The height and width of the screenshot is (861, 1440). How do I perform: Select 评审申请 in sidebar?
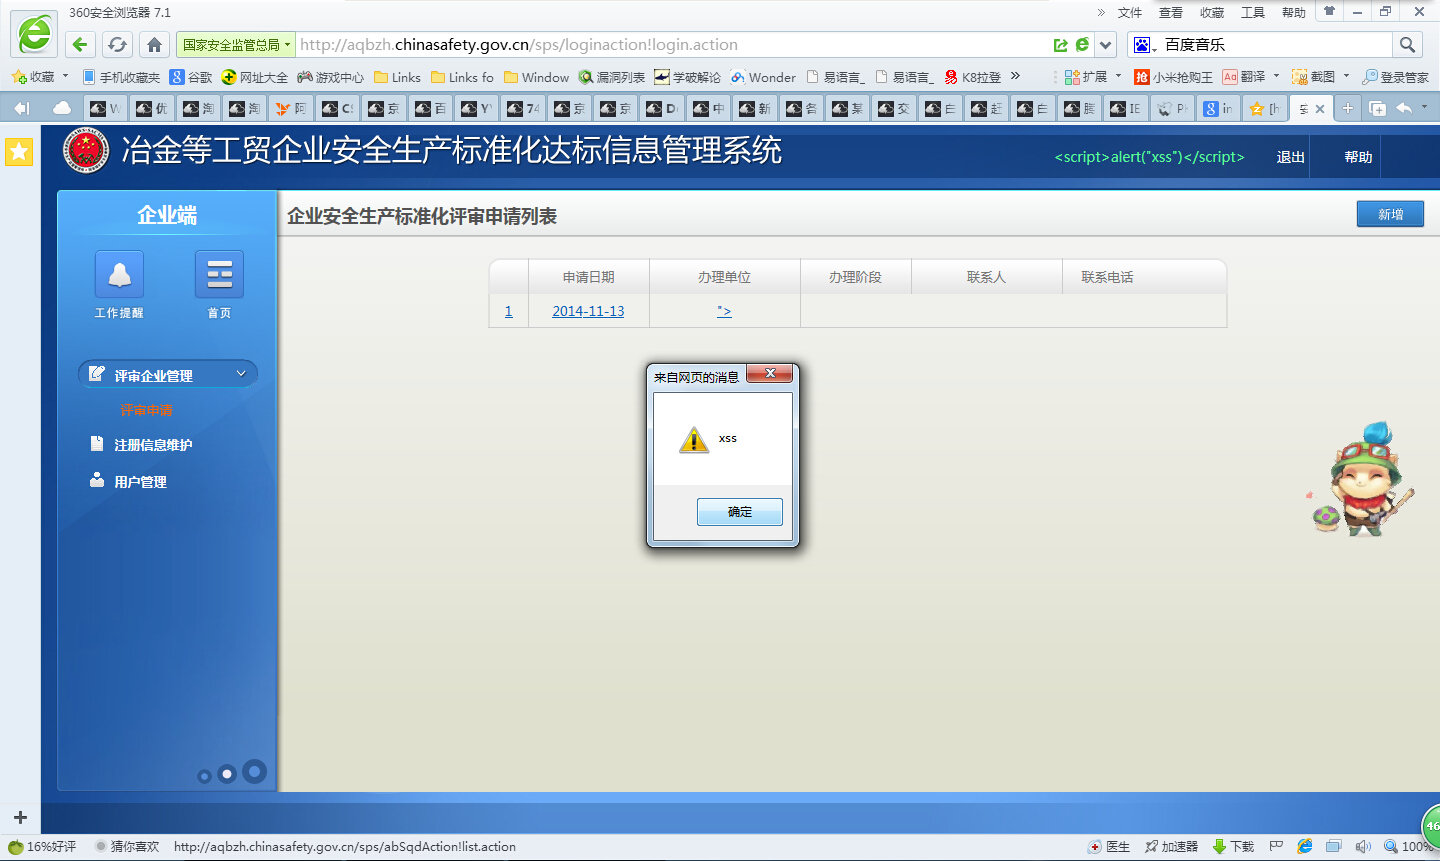(x=146, y=410)
